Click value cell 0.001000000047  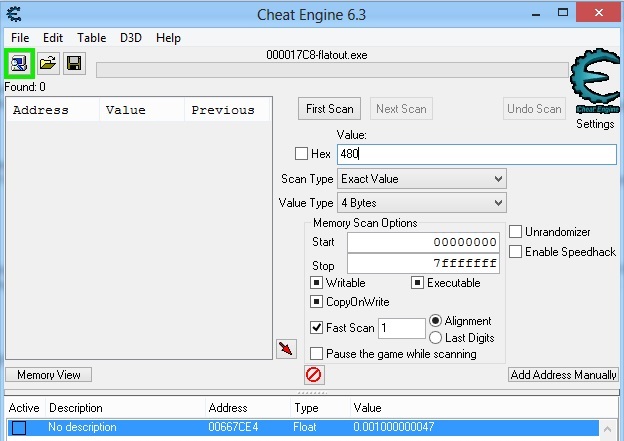394,427
